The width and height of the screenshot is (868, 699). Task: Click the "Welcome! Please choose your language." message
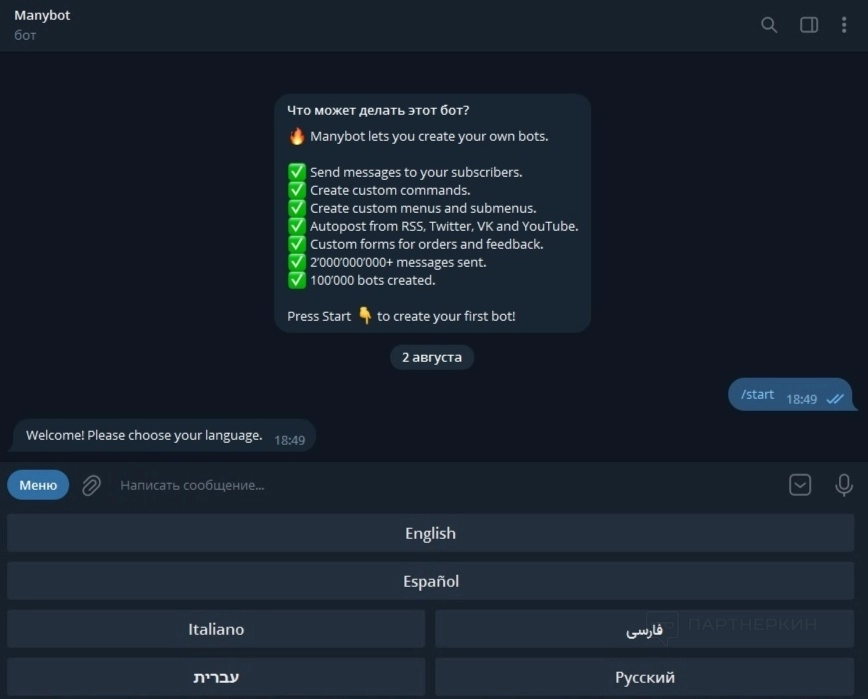coord(144,436)
